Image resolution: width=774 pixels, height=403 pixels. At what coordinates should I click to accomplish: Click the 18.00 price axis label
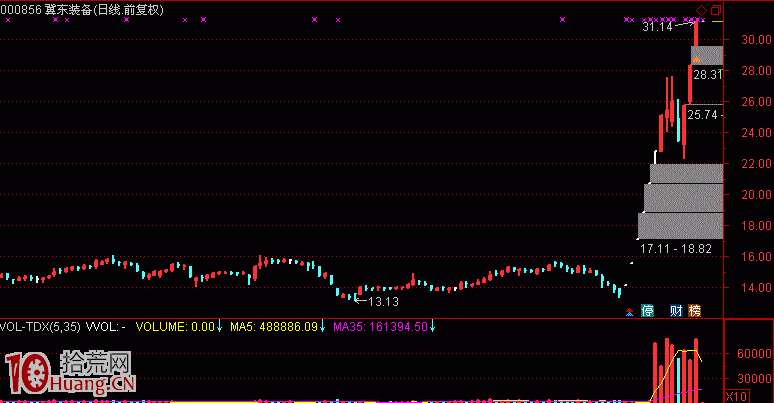pos(756,225)
